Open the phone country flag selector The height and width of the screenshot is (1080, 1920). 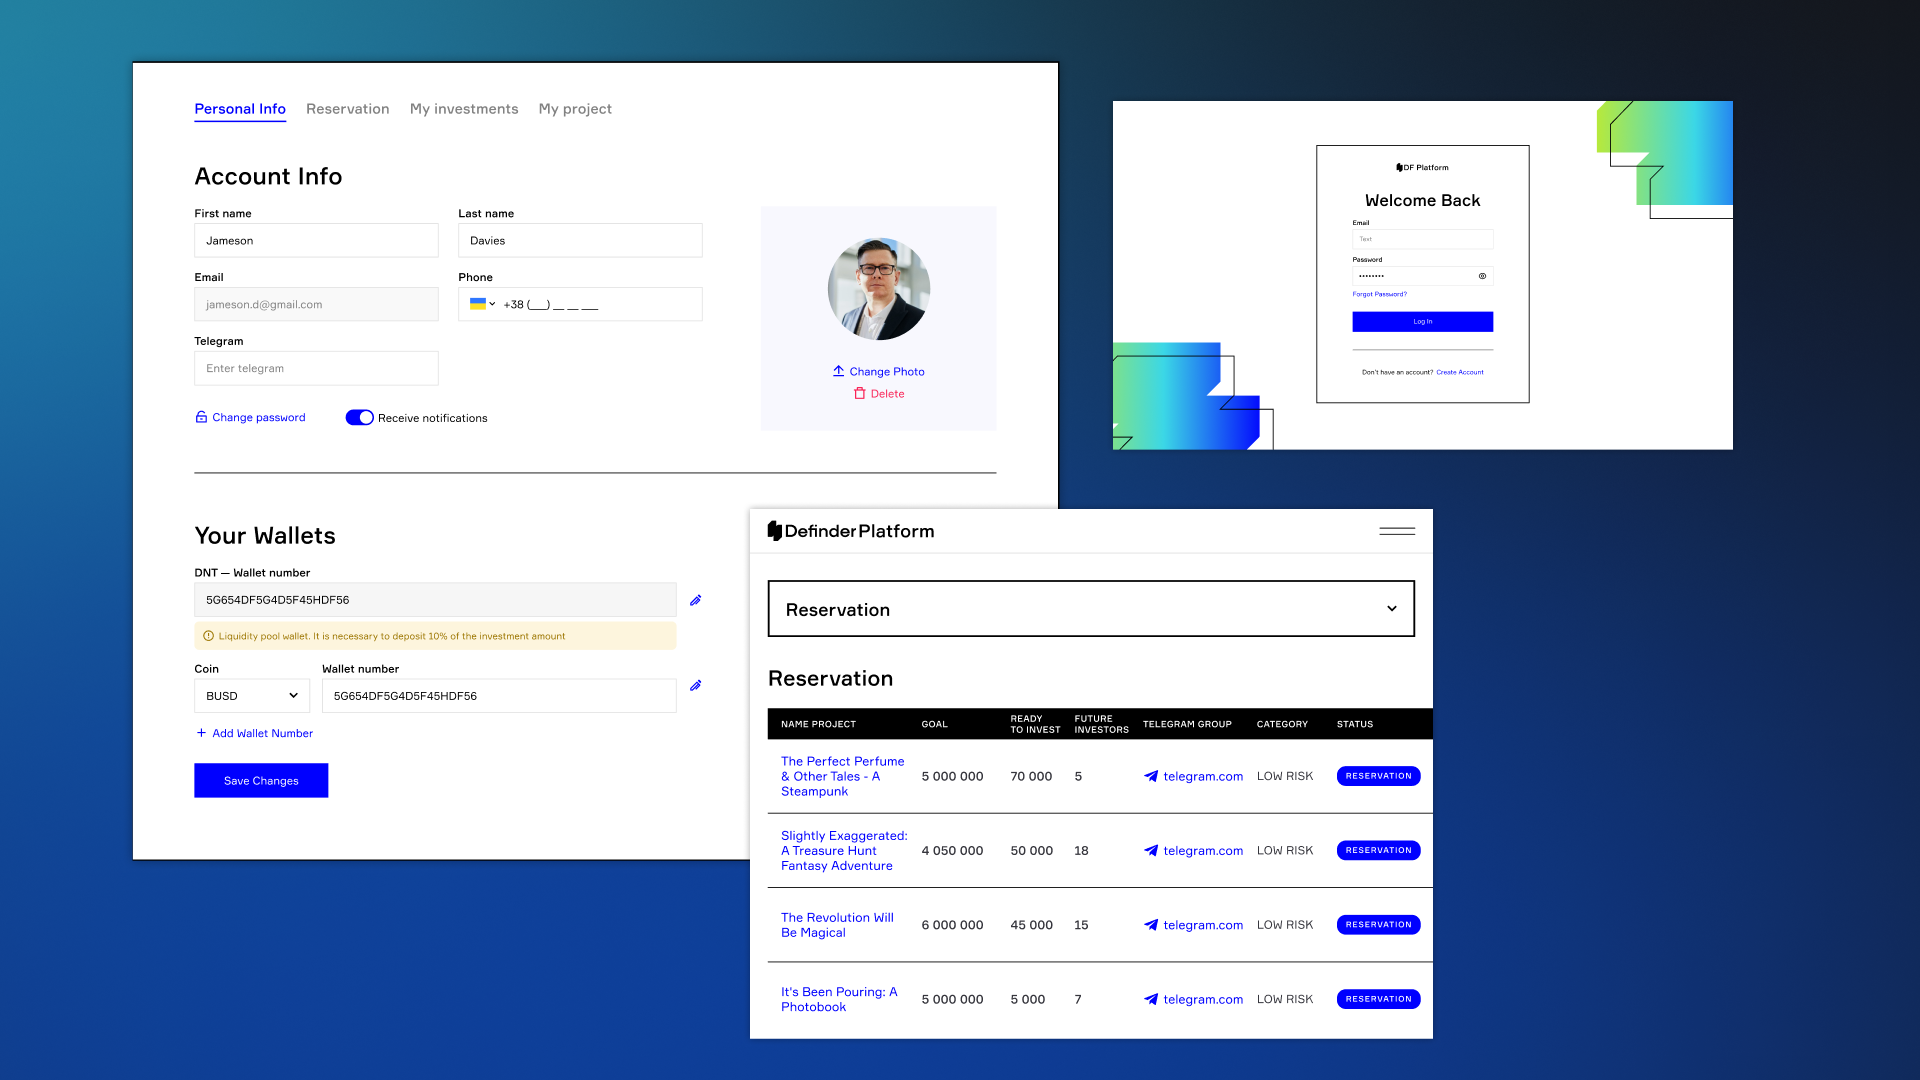[481, 304]
